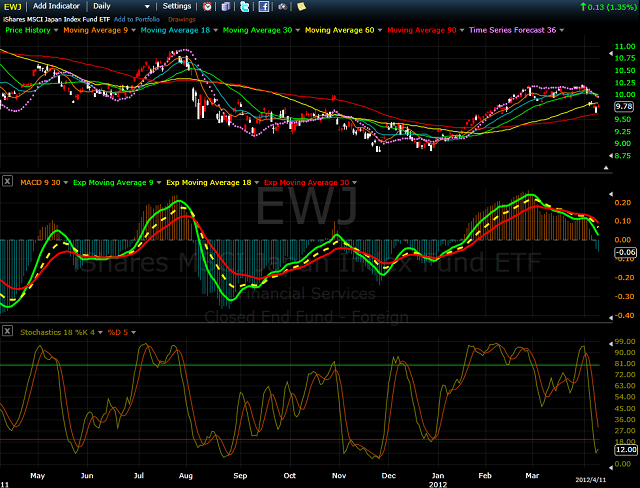Click the -0.06 MACD value label

[625, 252]
